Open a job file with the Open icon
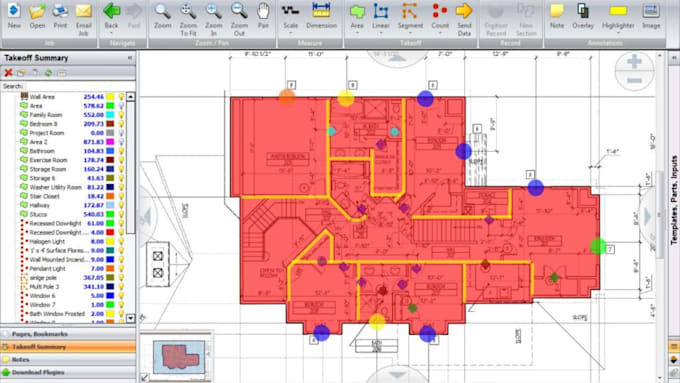This screenshot has height=383, width=680. (37, 16)
